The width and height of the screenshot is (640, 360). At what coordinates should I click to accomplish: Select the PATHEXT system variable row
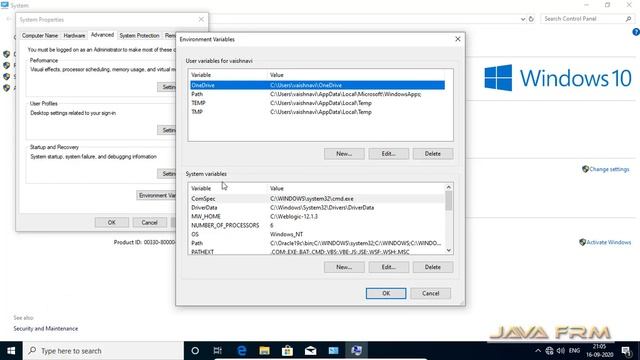coord(317,251)
